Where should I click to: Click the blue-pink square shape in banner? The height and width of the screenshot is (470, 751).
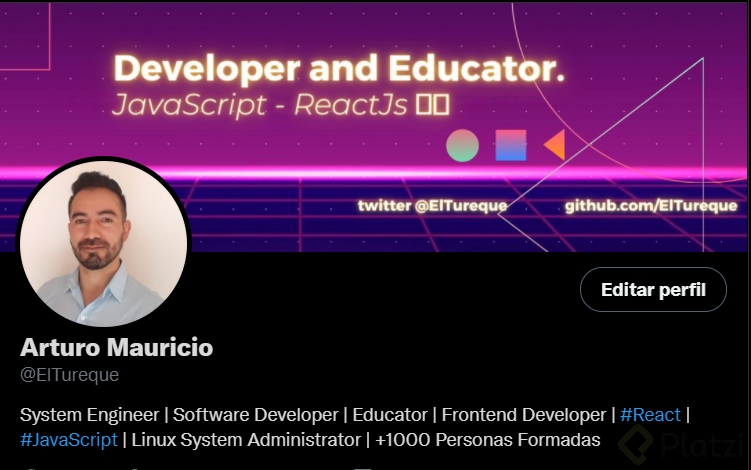coord(511,145)
